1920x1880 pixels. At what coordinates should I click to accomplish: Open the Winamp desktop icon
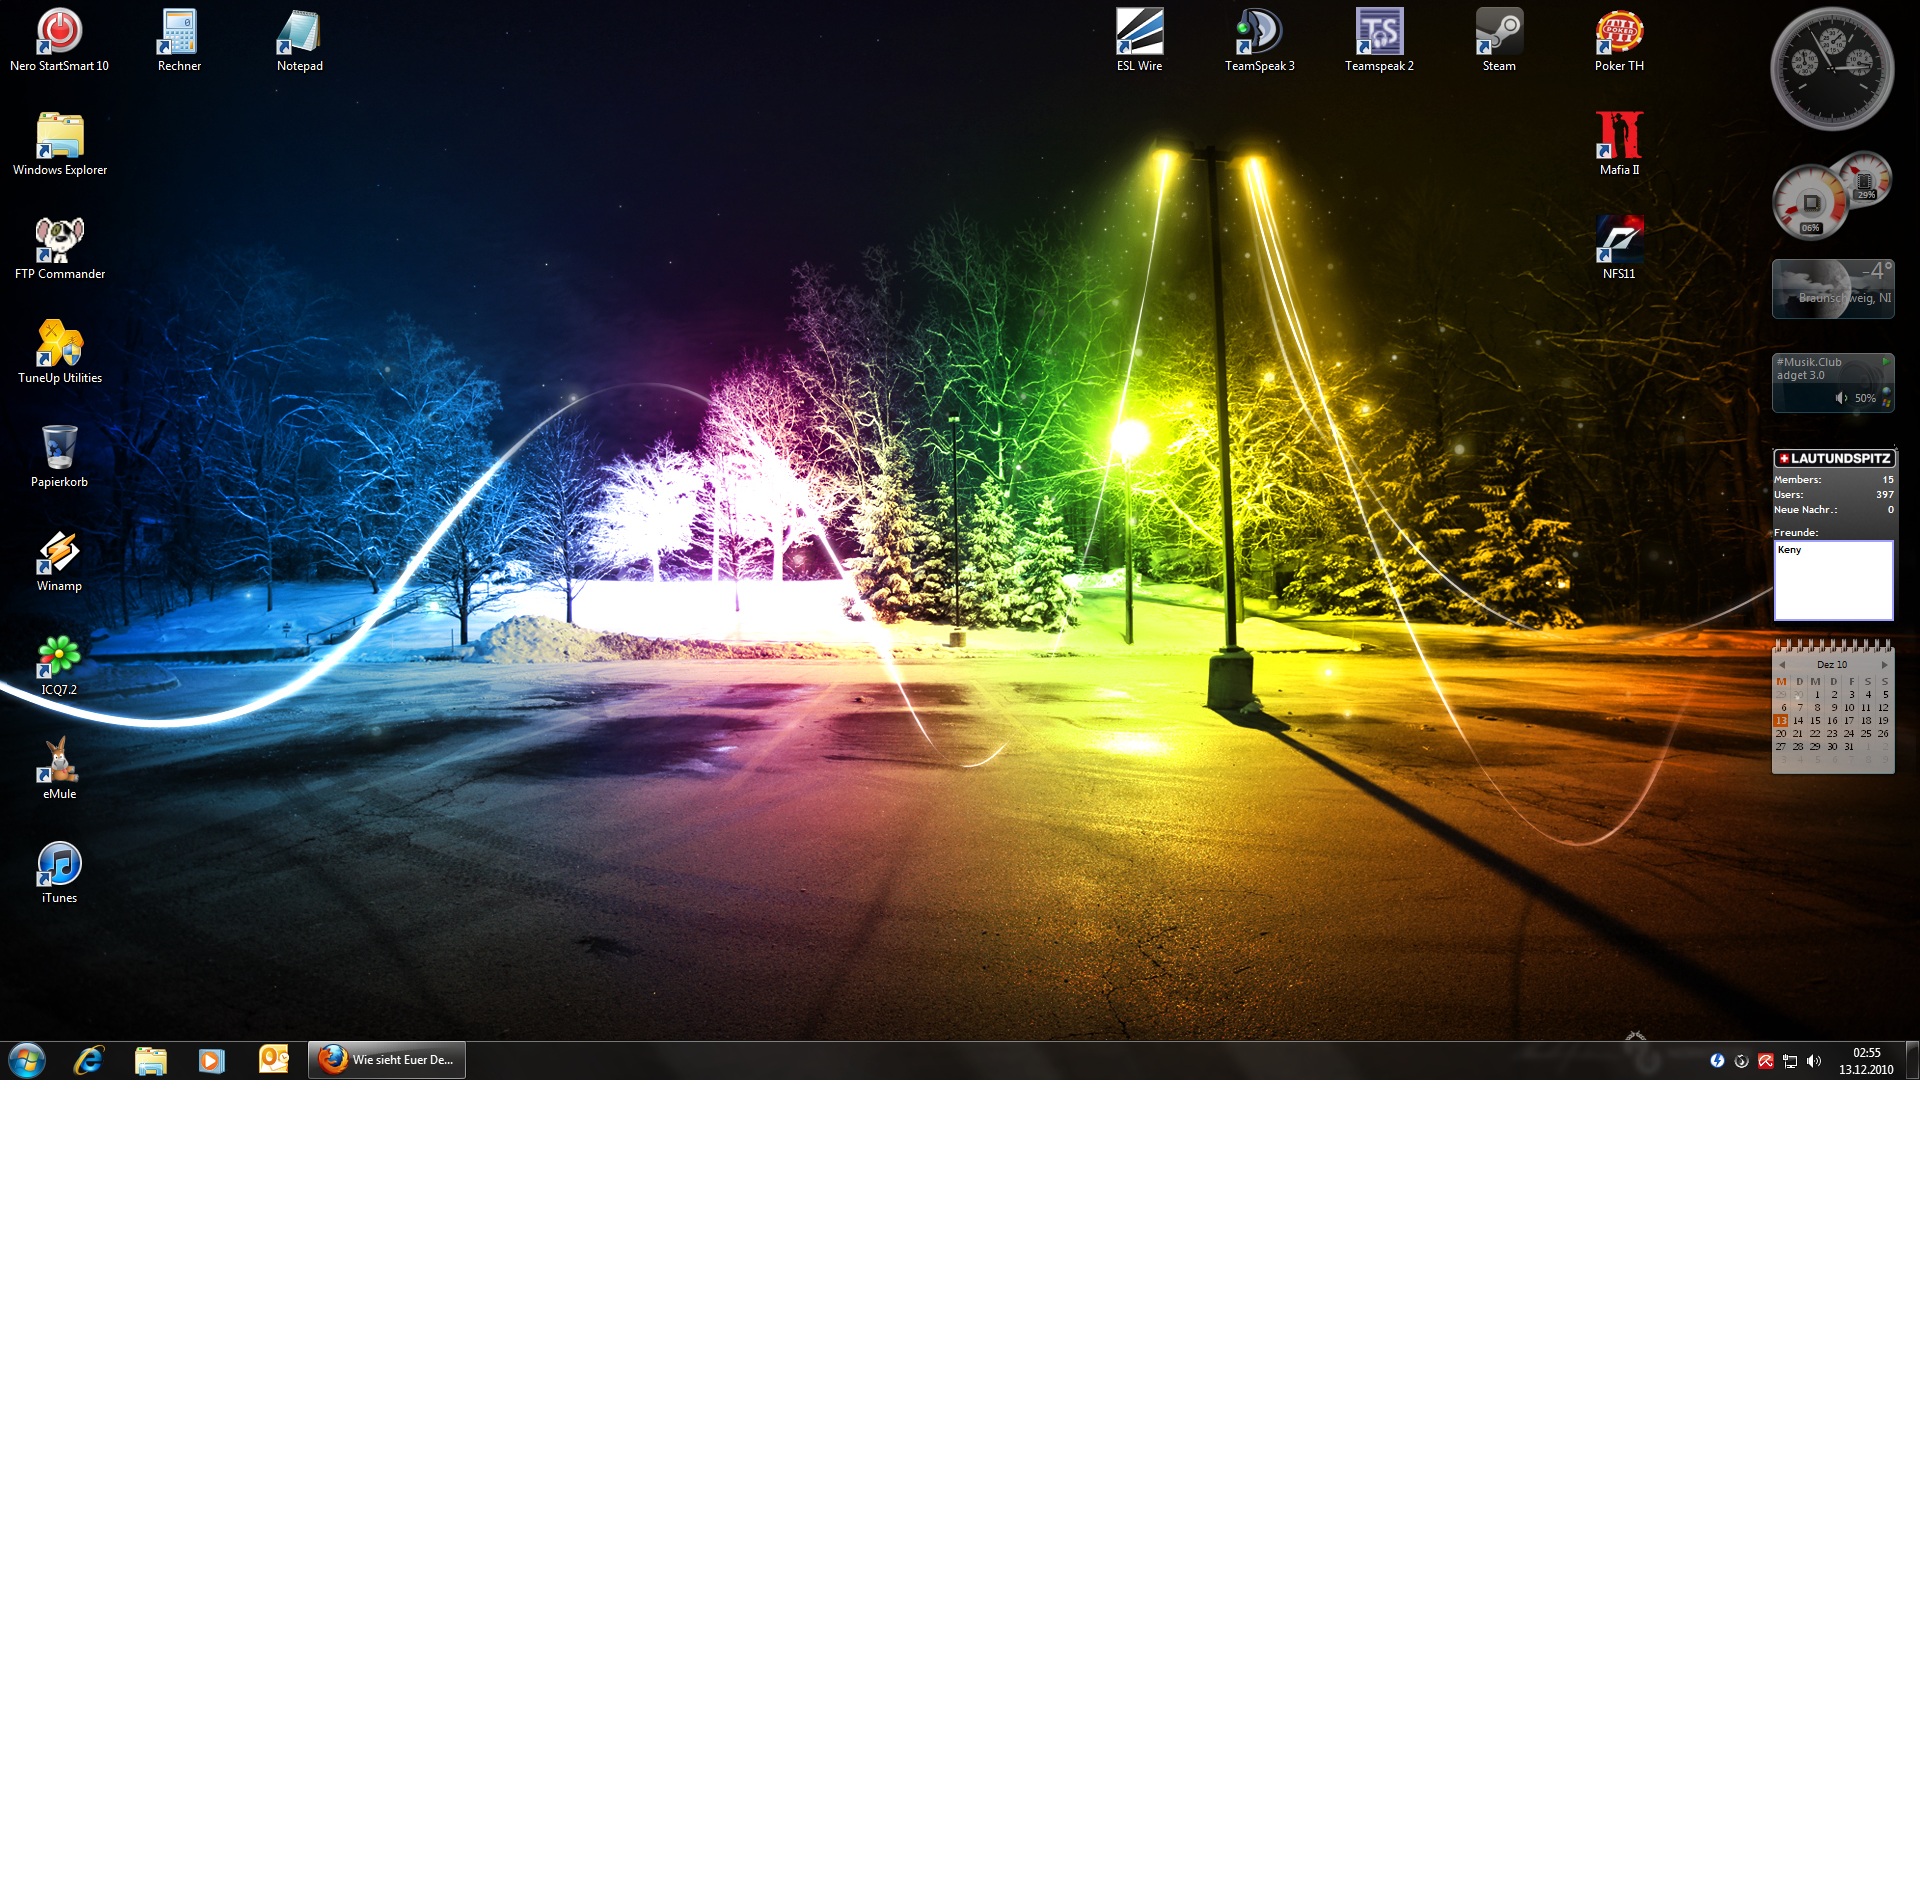(59, 553)
